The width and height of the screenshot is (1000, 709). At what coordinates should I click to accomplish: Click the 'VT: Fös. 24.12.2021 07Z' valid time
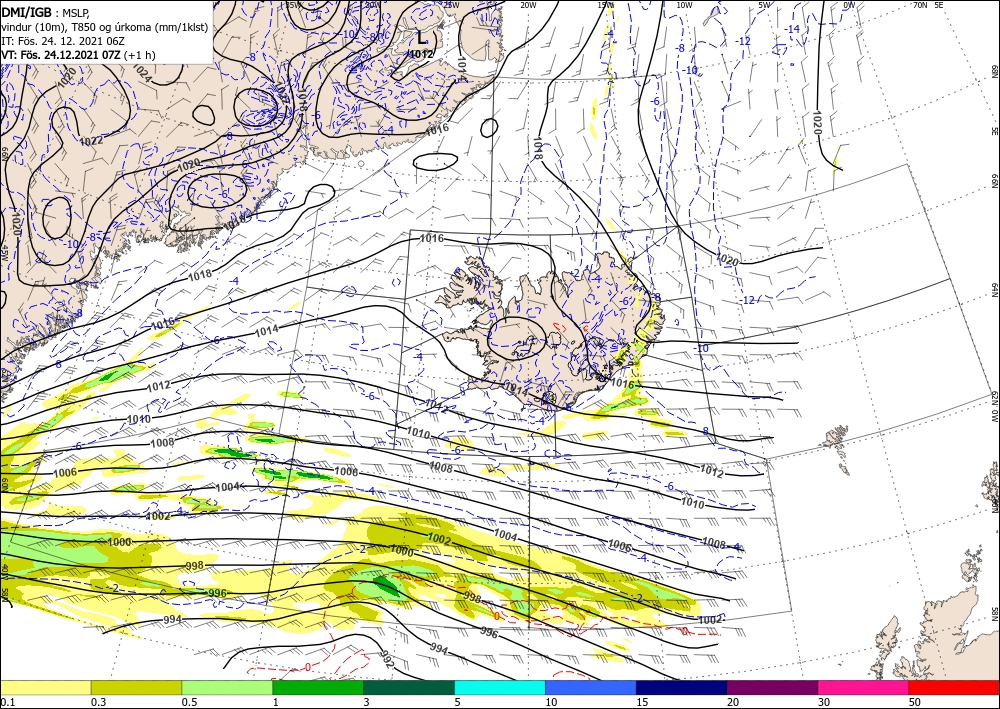click(61, 54)
